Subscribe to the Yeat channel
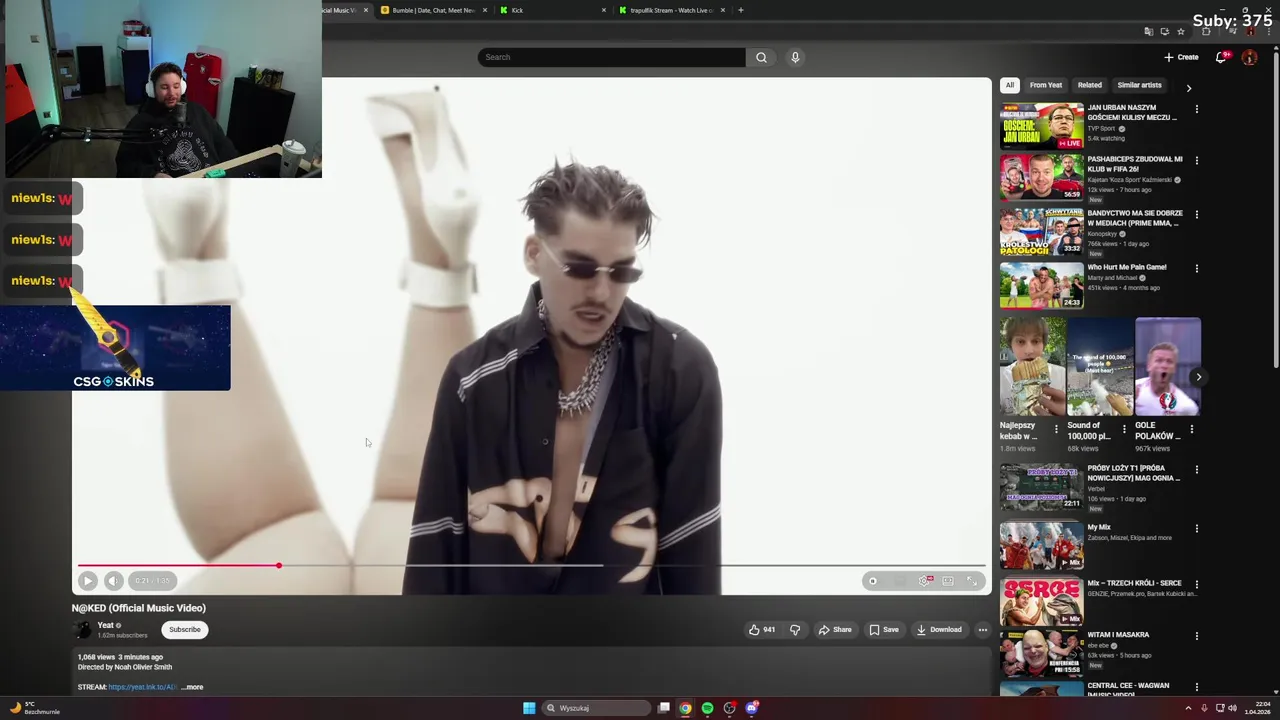1280x720 pixels. click(185, 630)
